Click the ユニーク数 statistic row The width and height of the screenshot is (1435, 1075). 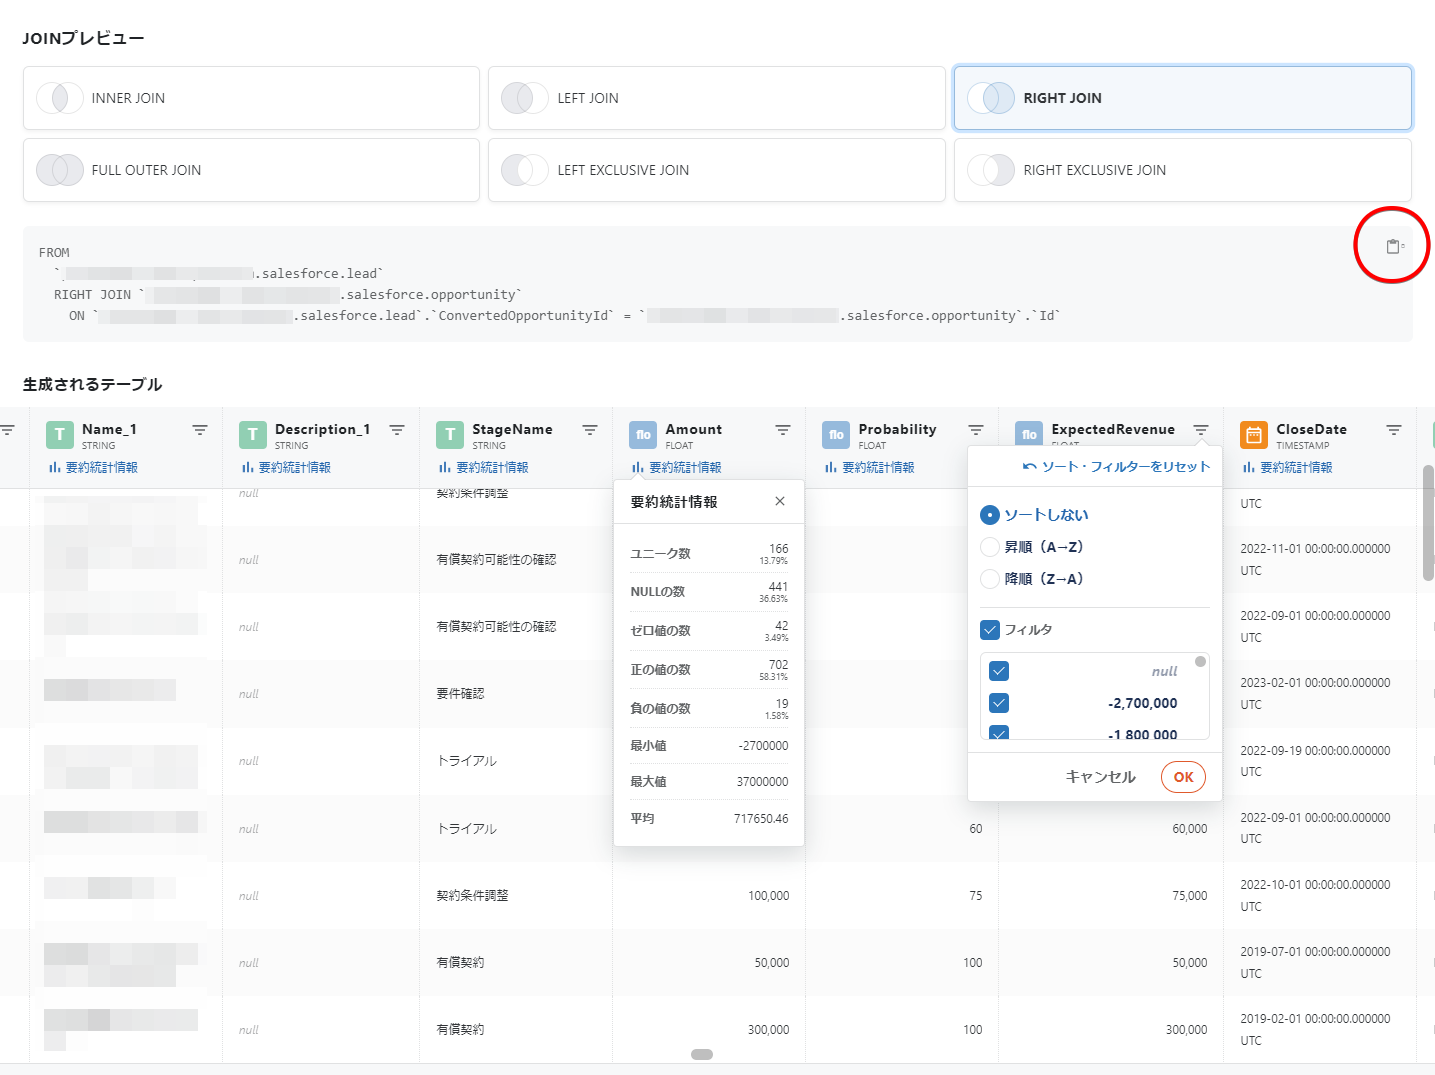tap(709, 553)
